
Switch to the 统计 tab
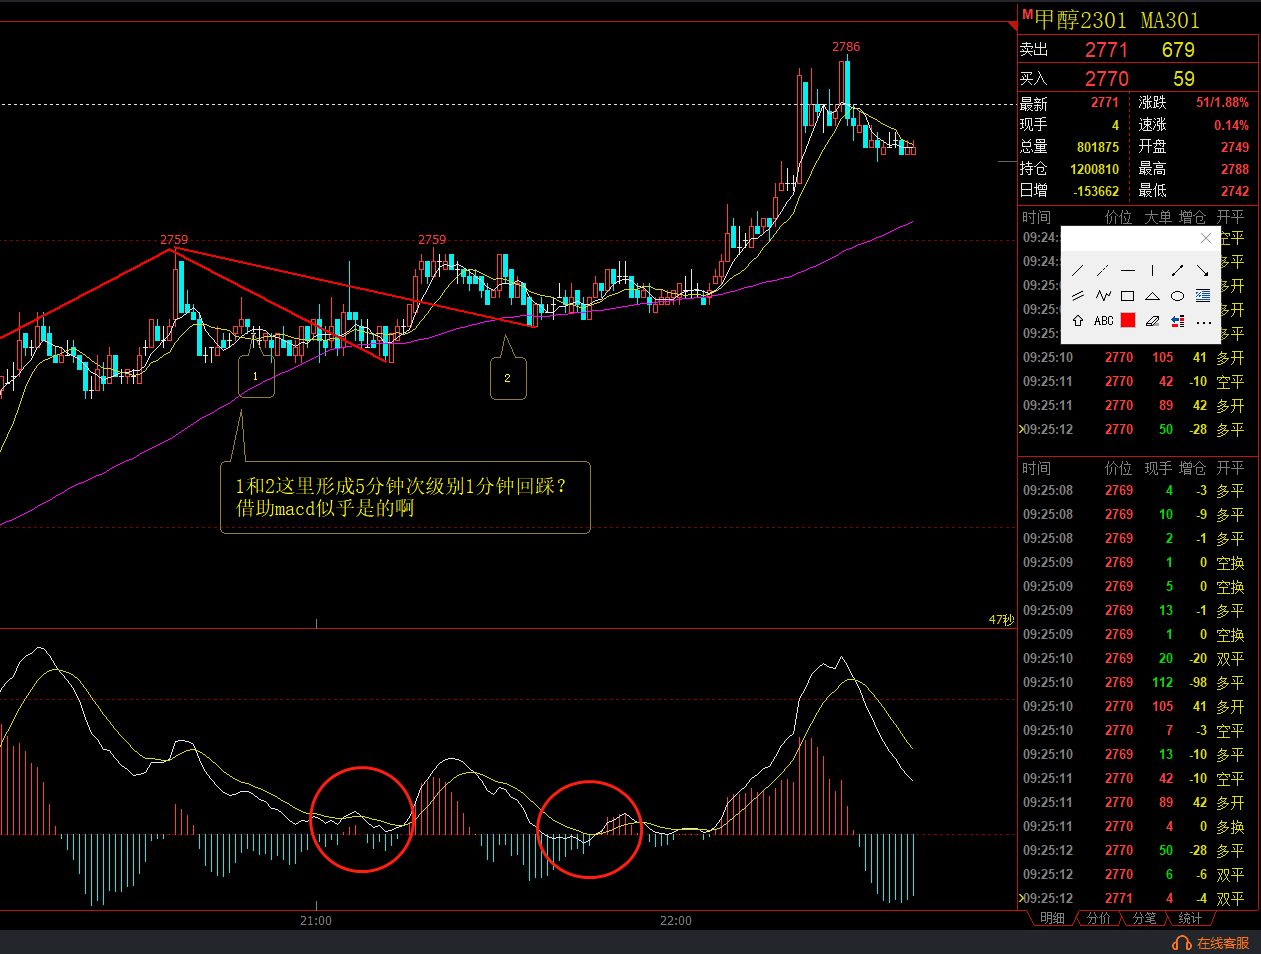(1190, 918)
